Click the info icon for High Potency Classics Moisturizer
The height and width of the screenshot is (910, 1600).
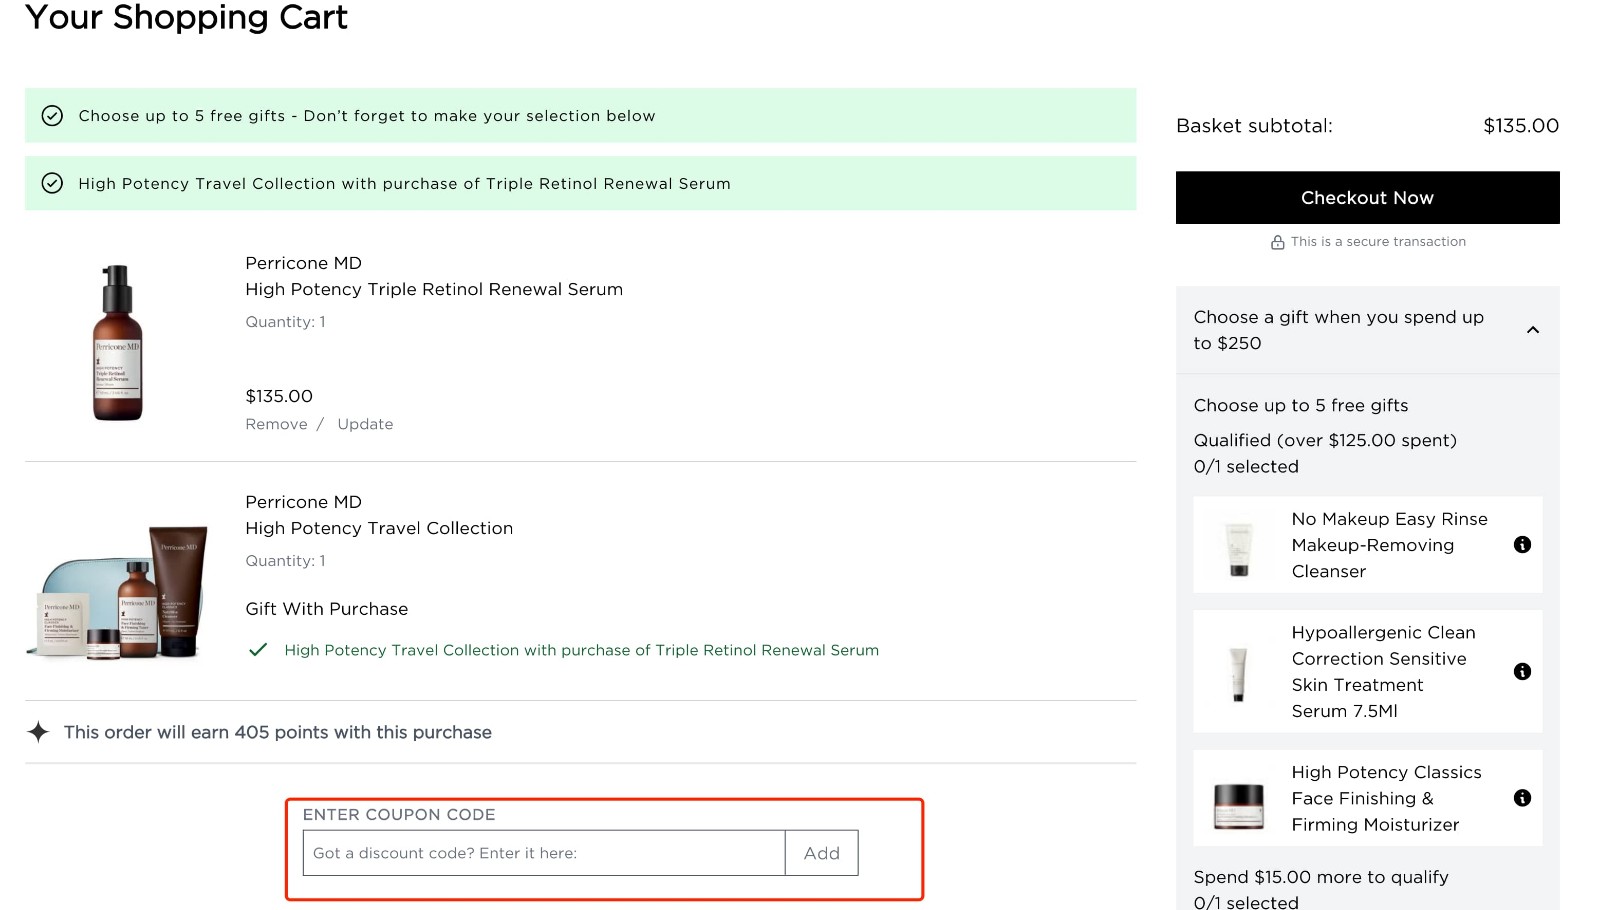[x=1523, y=797]
